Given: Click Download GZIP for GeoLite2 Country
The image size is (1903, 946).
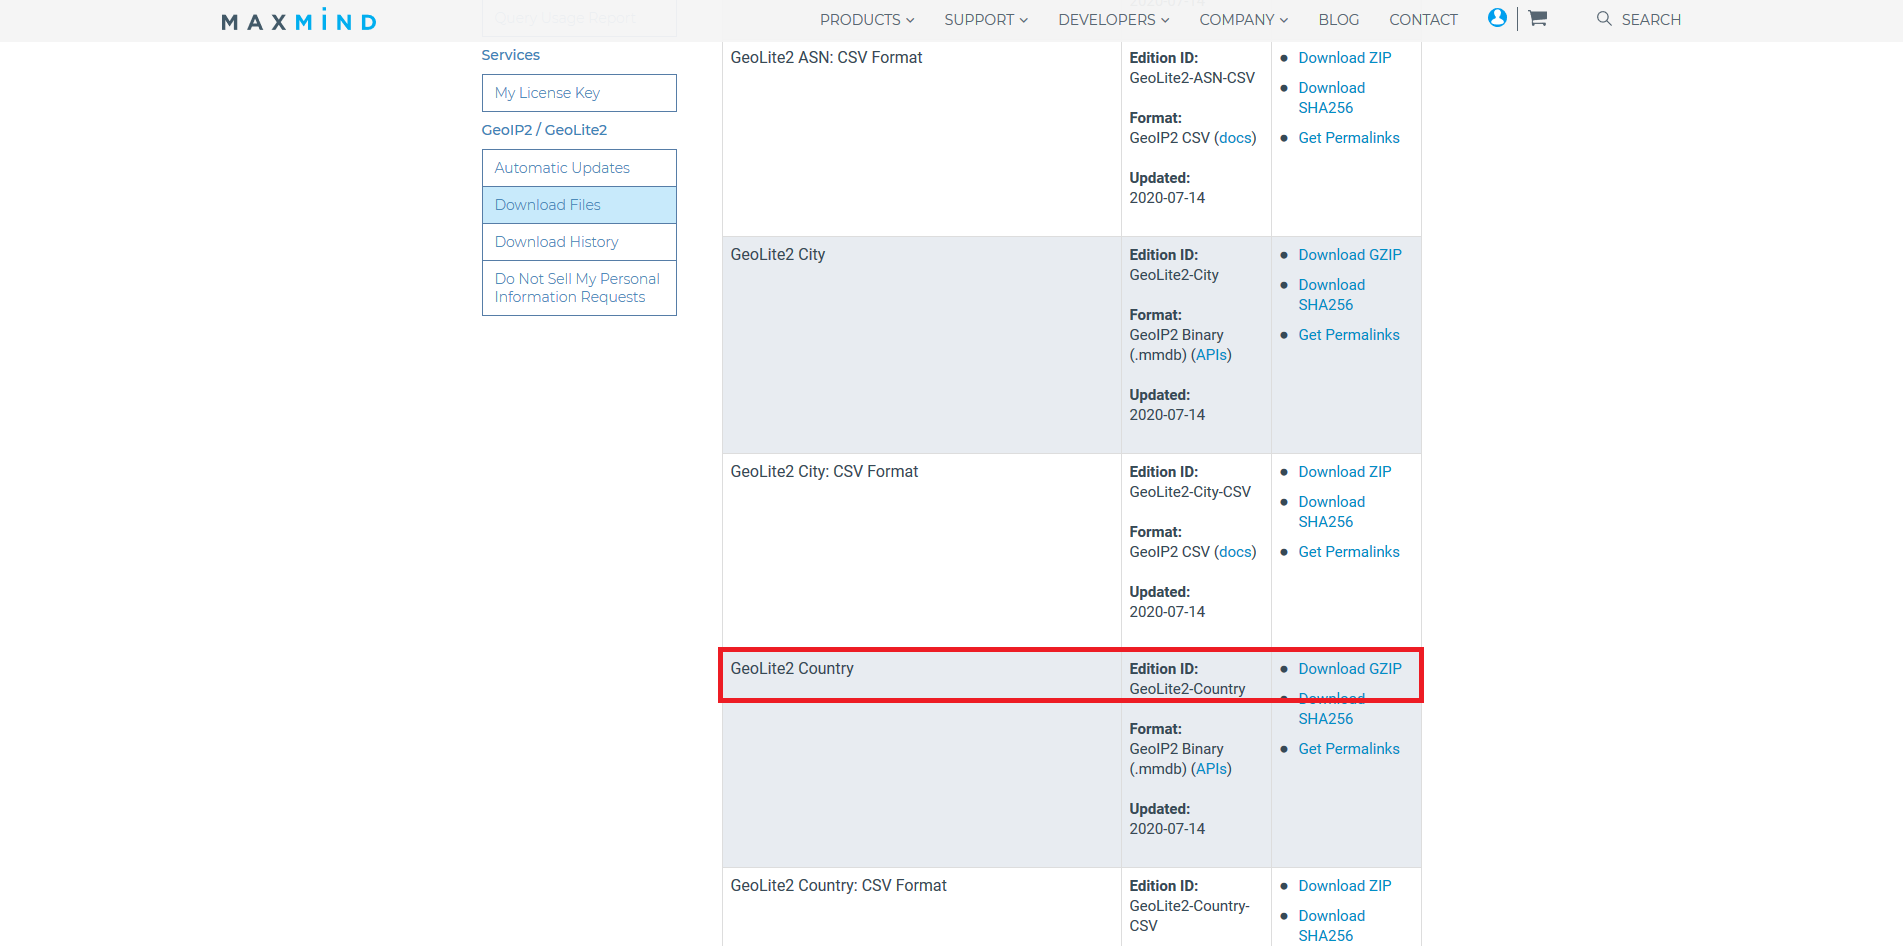Looking at the screenshot, I should tap(1350, 669).
